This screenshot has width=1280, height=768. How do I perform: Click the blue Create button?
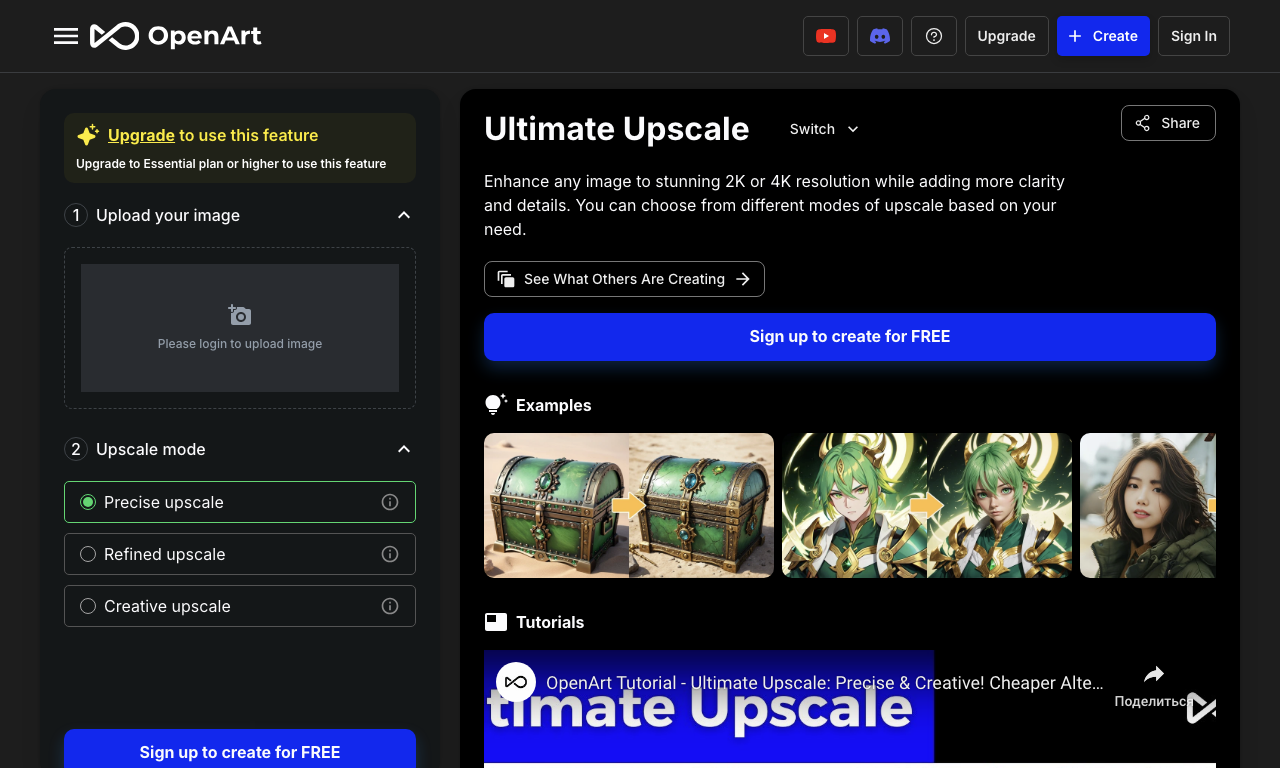(x=1103, y=36)
